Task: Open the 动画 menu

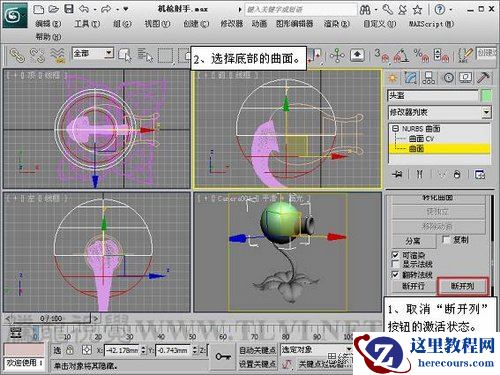Action: [x=259, y=24]
